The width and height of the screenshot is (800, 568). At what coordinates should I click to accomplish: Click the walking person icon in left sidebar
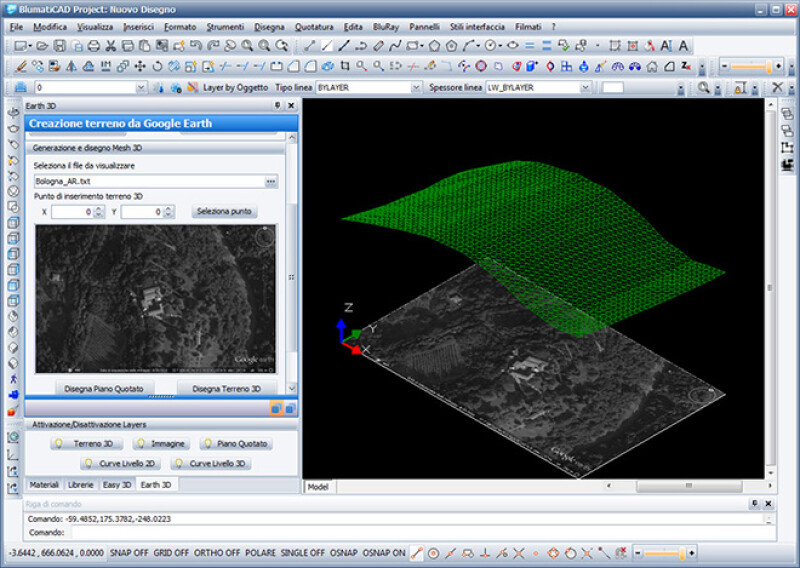click(13, 379)
